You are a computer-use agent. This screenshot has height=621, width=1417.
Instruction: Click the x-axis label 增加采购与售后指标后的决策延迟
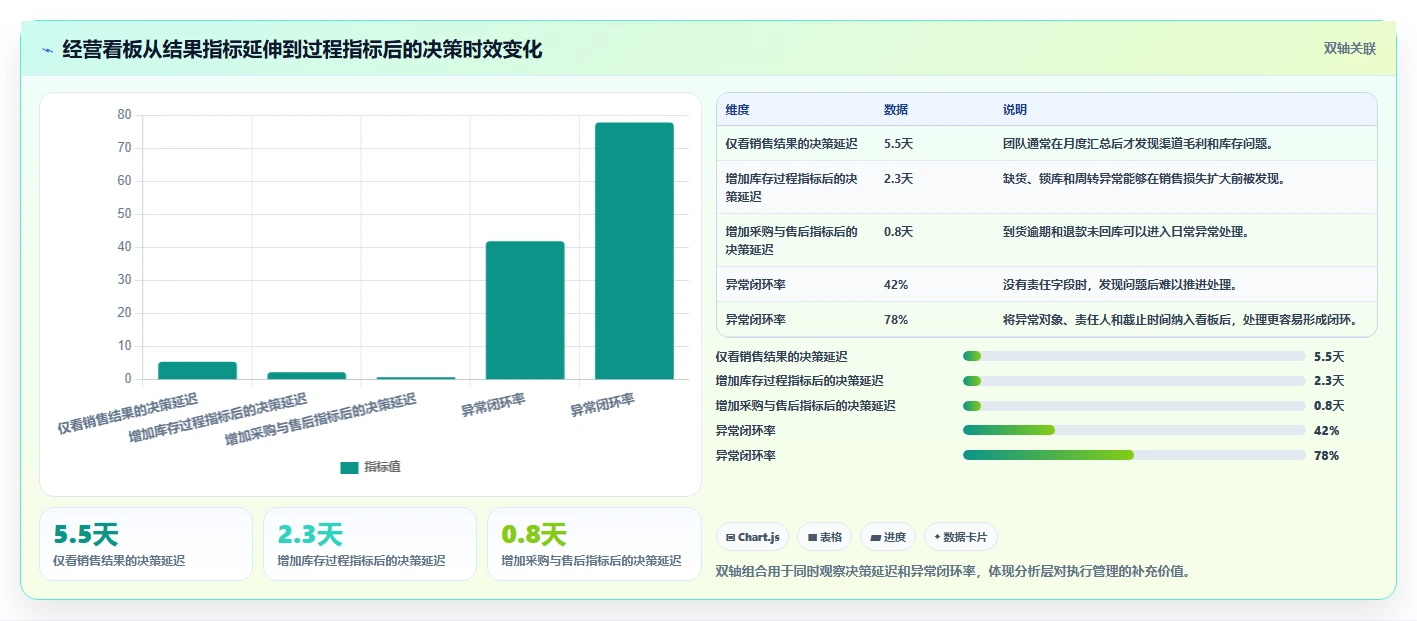[x=320, y=420]
